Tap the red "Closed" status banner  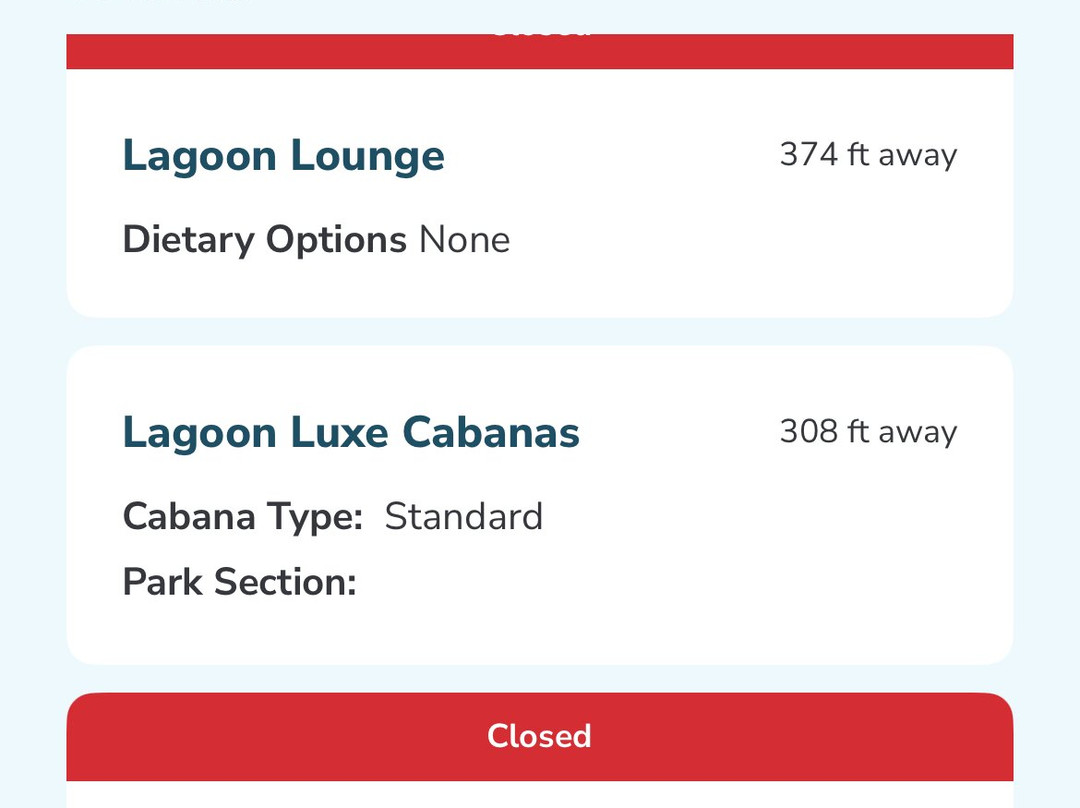[x=539, y=736]
